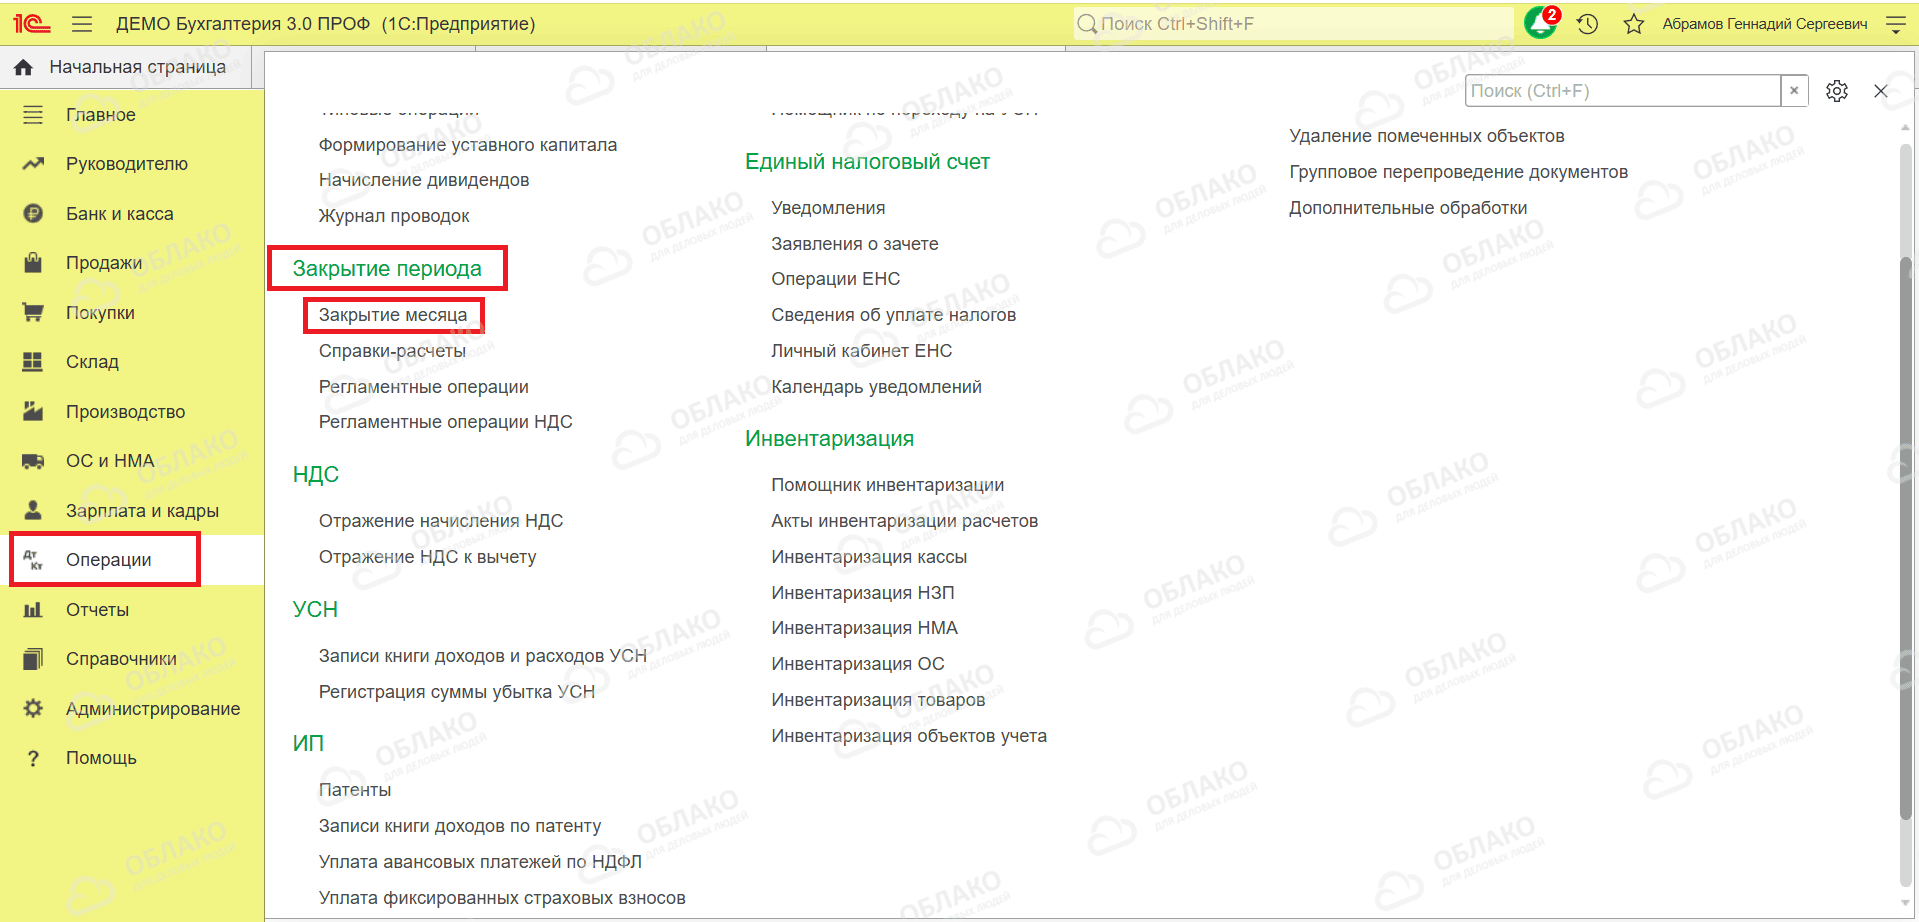This screenshot has height=922, width=1919.
Task: Open Операции ЕНС
Action: point(836,279)
